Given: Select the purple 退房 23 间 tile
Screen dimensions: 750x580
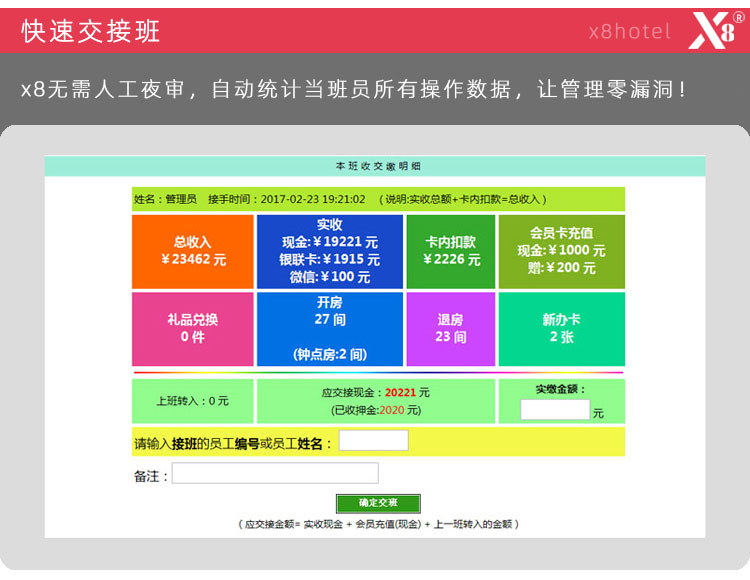Looking at the screenshot, I should (x=451, y=329).
